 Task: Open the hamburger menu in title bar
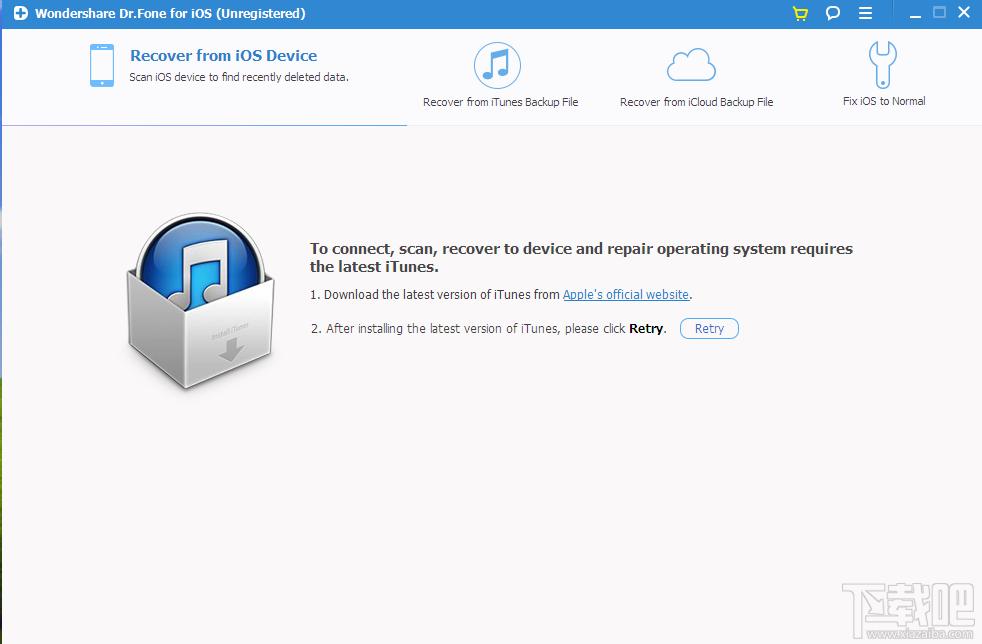[x=865, y=13]
